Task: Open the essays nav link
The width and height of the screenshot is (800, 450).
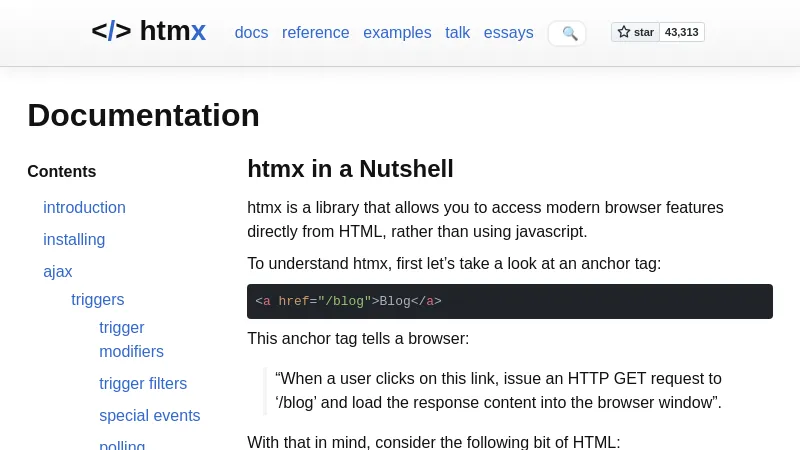Action: (x=508, y=33)
